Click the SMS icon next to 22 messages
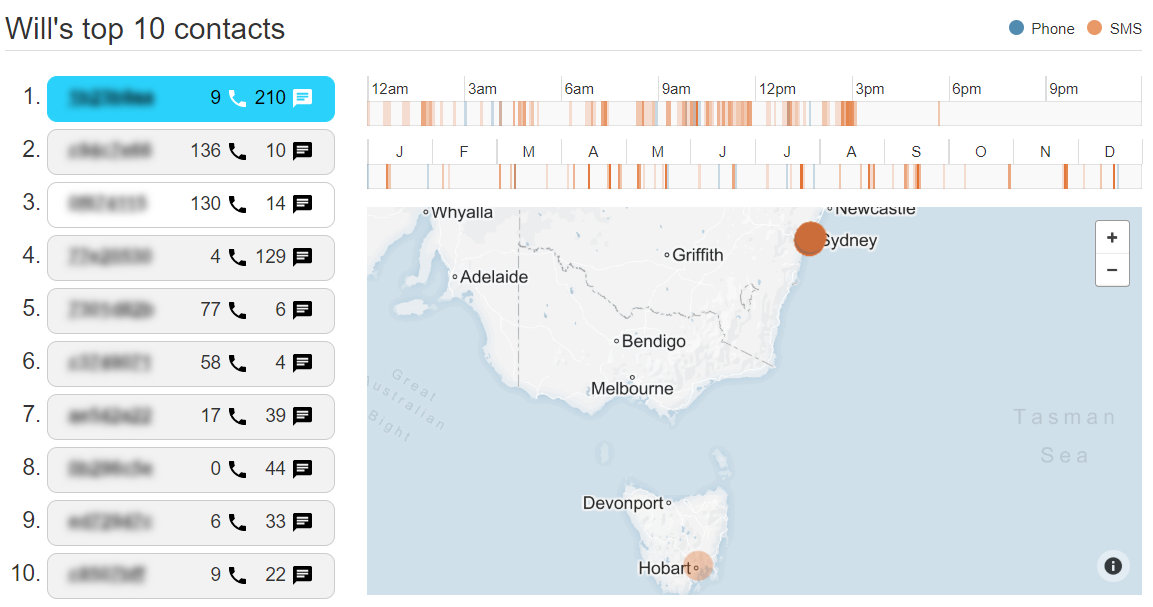The width and height of the screenshot is (1153, 607). [x=302, y=575]
